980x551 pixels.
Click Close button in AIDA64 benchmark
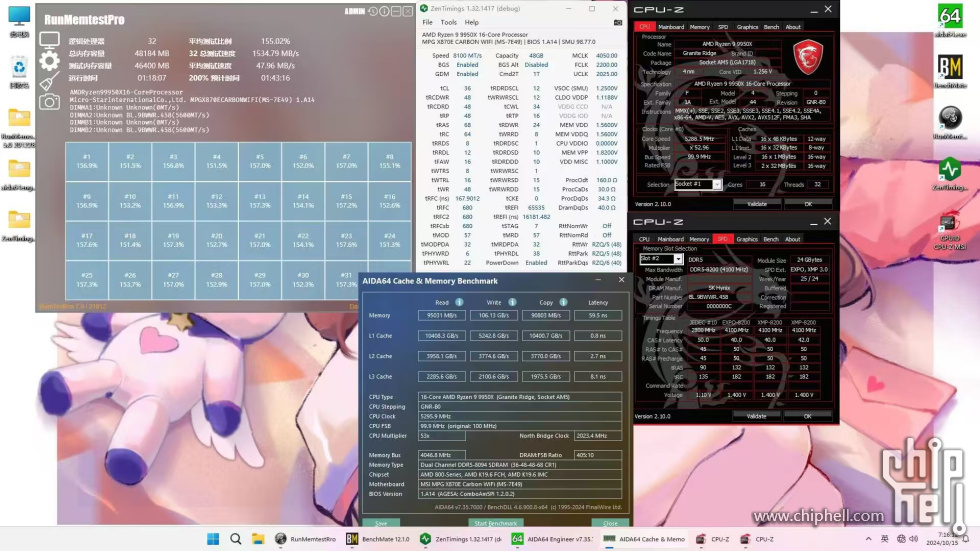(610, 523)
